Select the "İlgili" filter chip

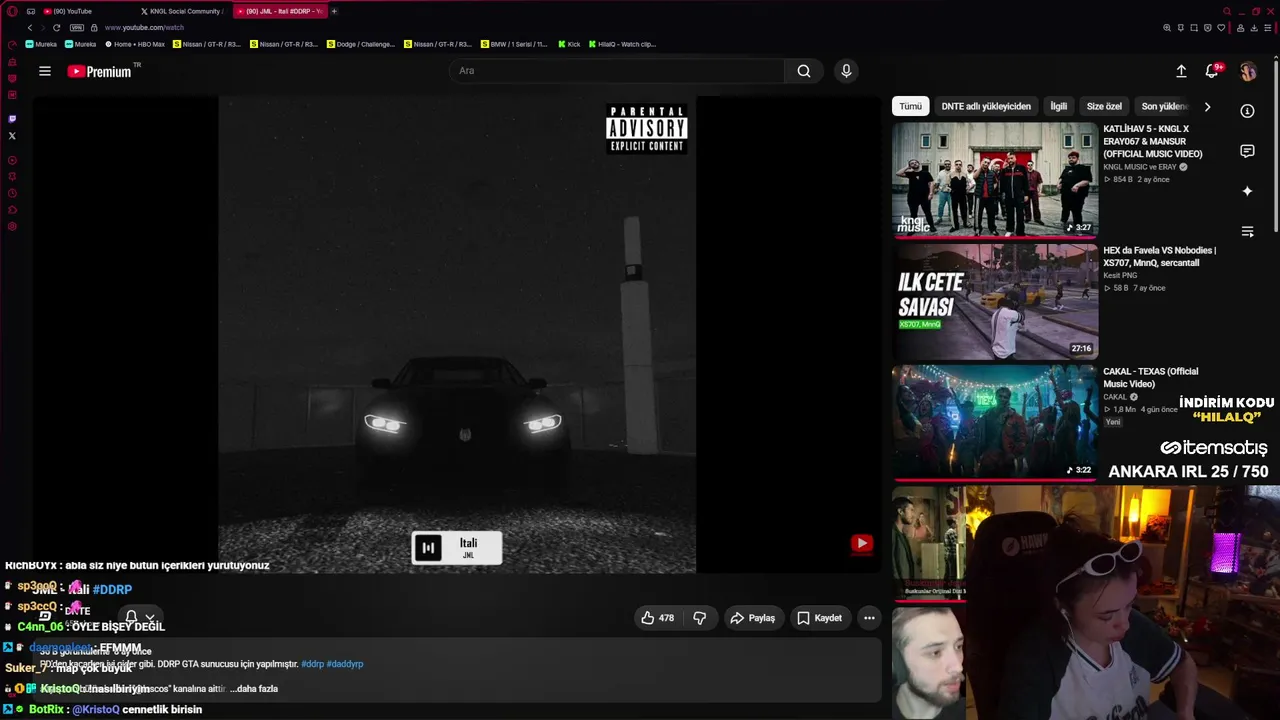(x=1059, y=106)
